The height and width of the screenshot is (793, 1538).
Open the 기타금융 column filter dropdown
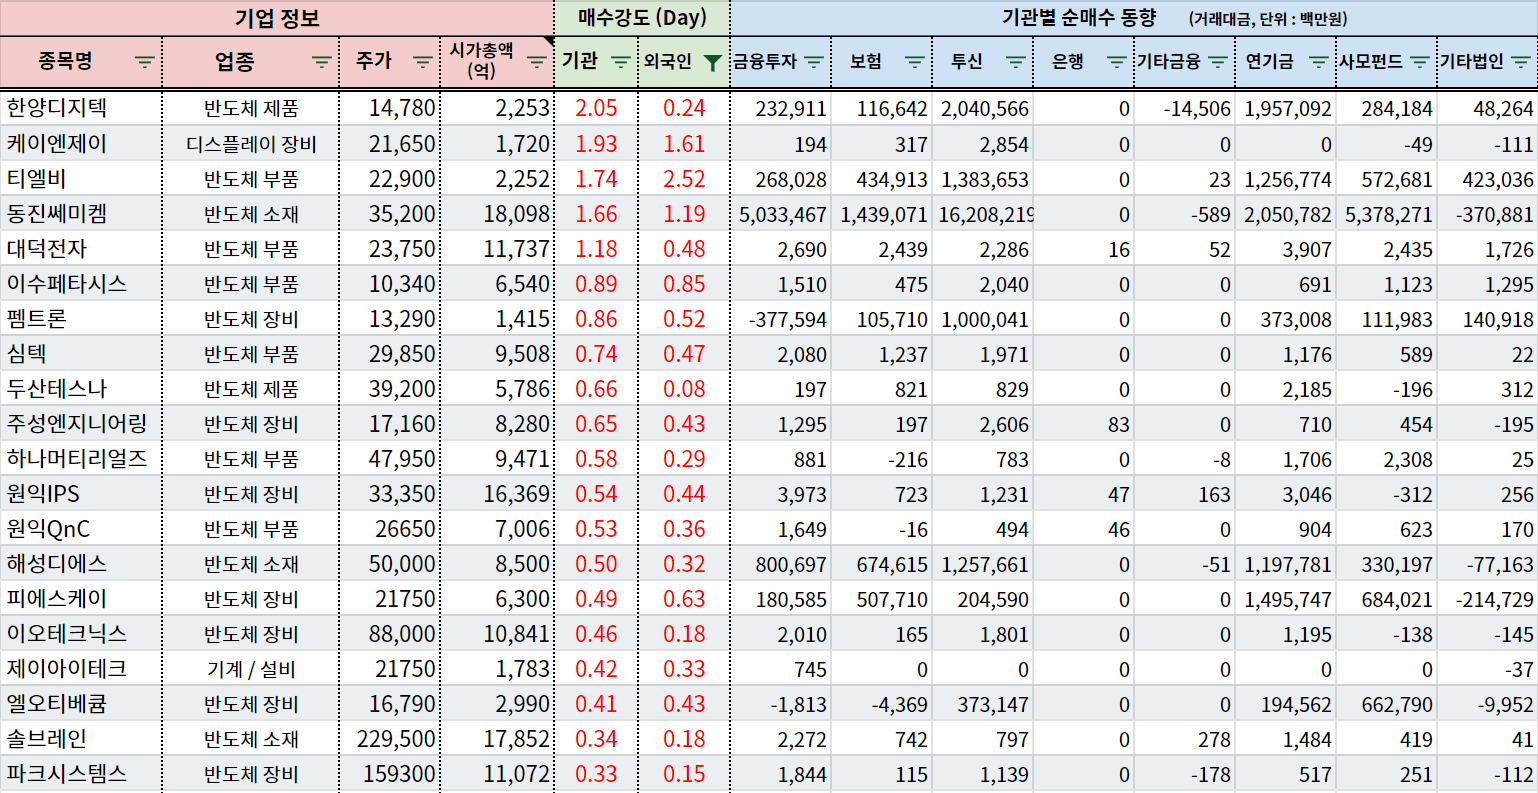(1217, 62)
